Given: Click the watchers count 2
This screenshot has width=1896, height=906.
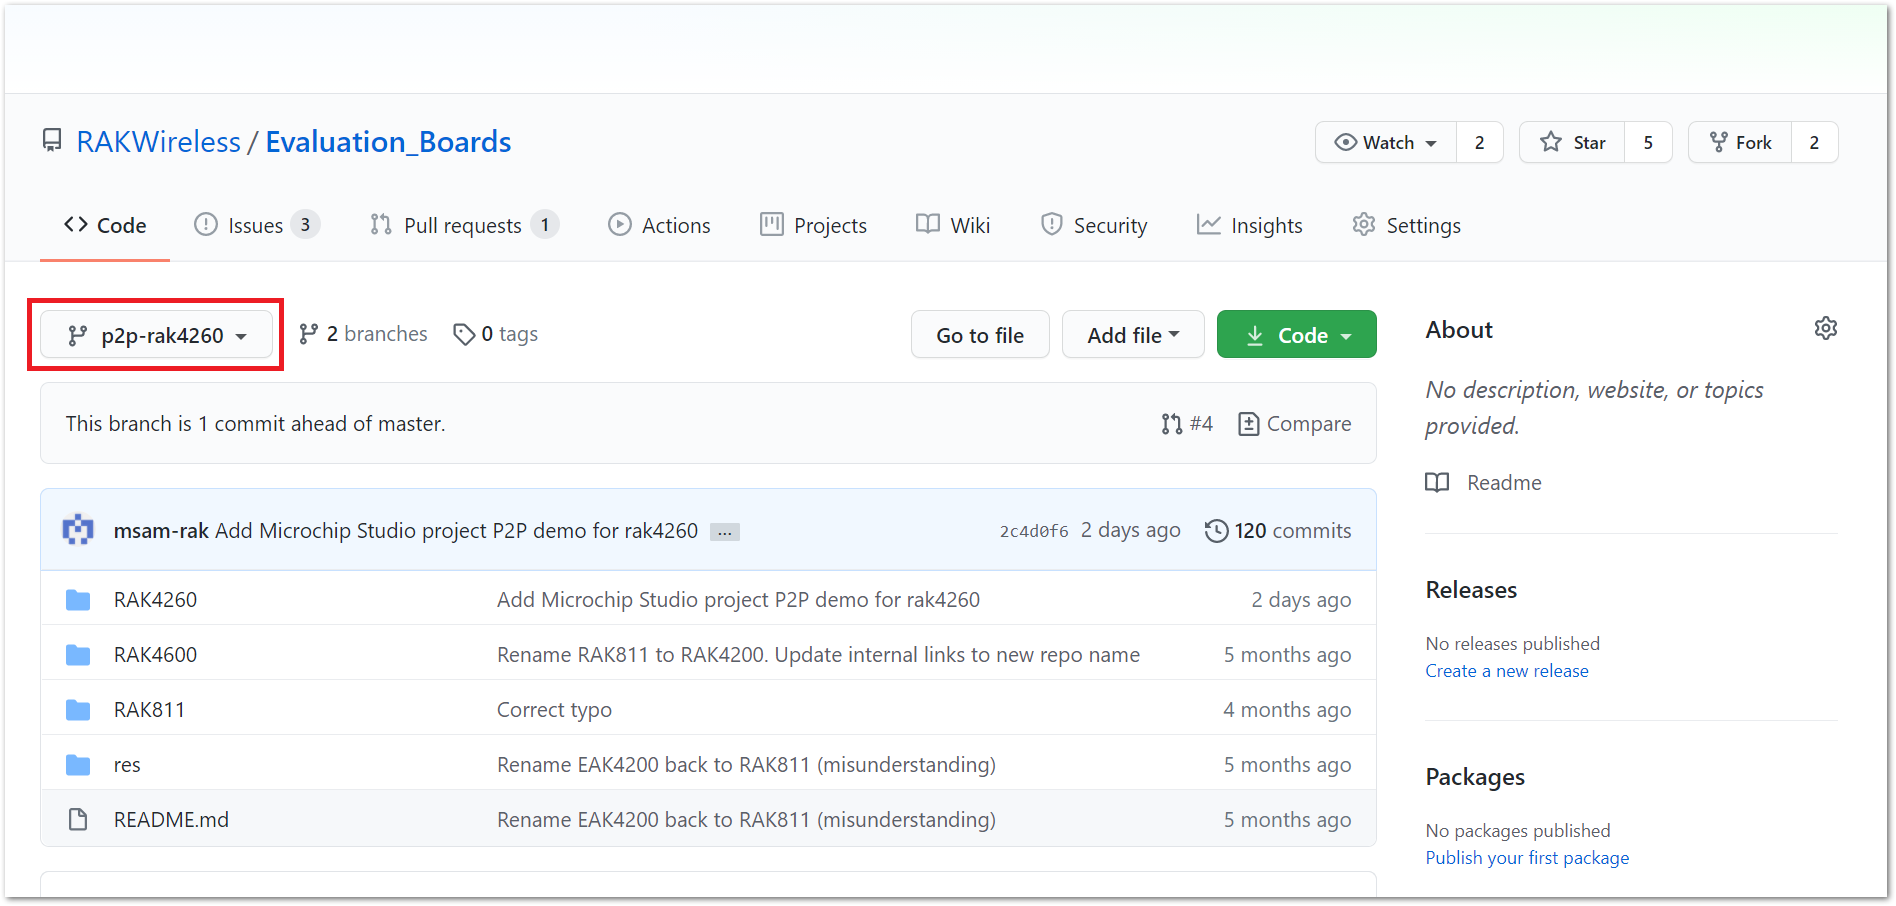Looking at the screenshot, I should click(1480, 142).
